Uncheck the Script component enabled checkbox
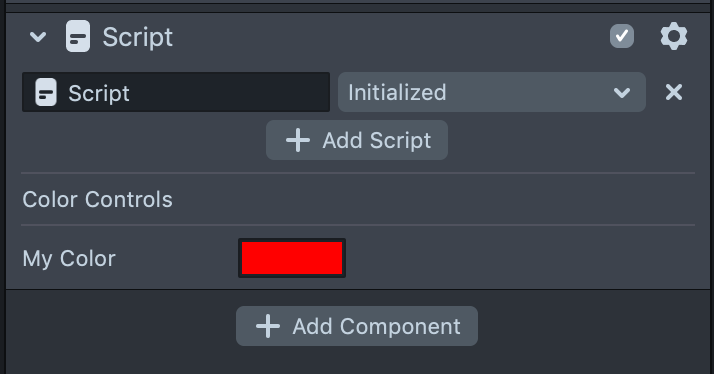Screen dimensions: 714x374 [x=622, y=36]
